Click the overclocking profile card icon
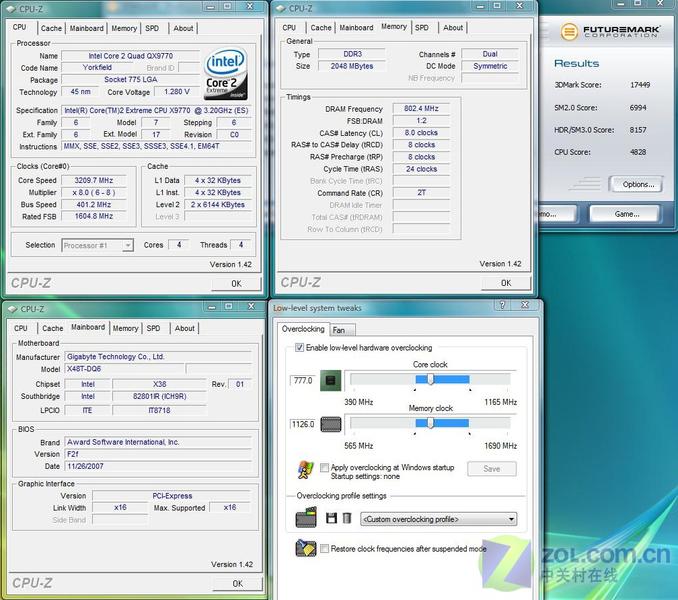Screen dimensions: 678x600 [306, 517]
